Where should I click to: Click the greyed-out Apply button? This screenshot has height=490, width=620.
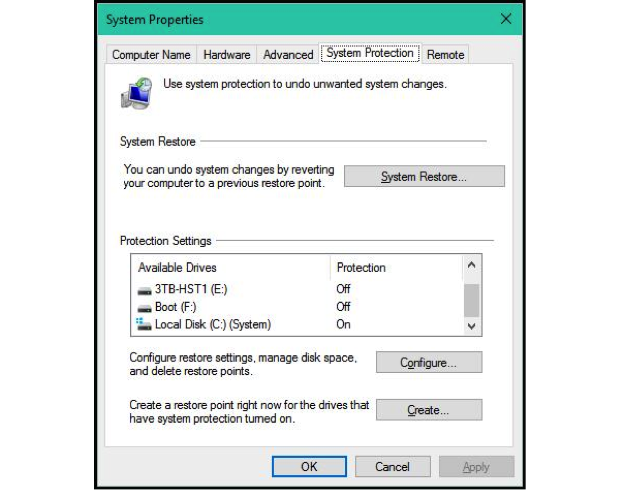(x=476, y=467)
